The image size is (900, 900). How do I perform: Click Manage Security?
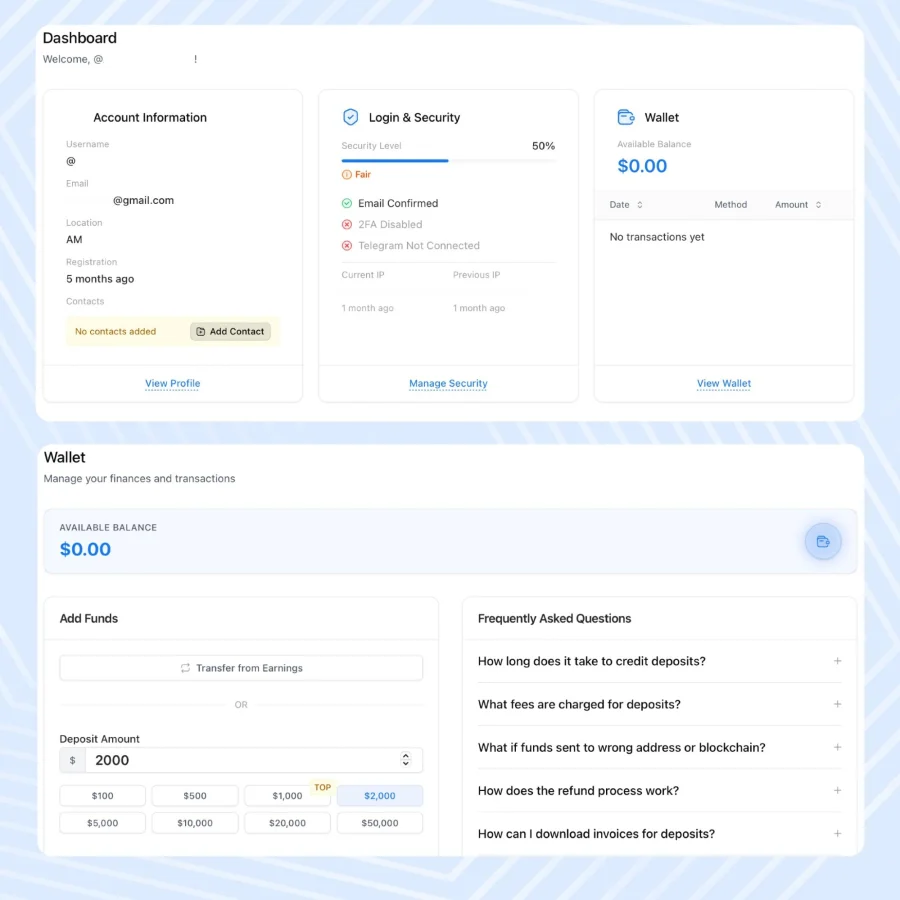coord(448,383)
